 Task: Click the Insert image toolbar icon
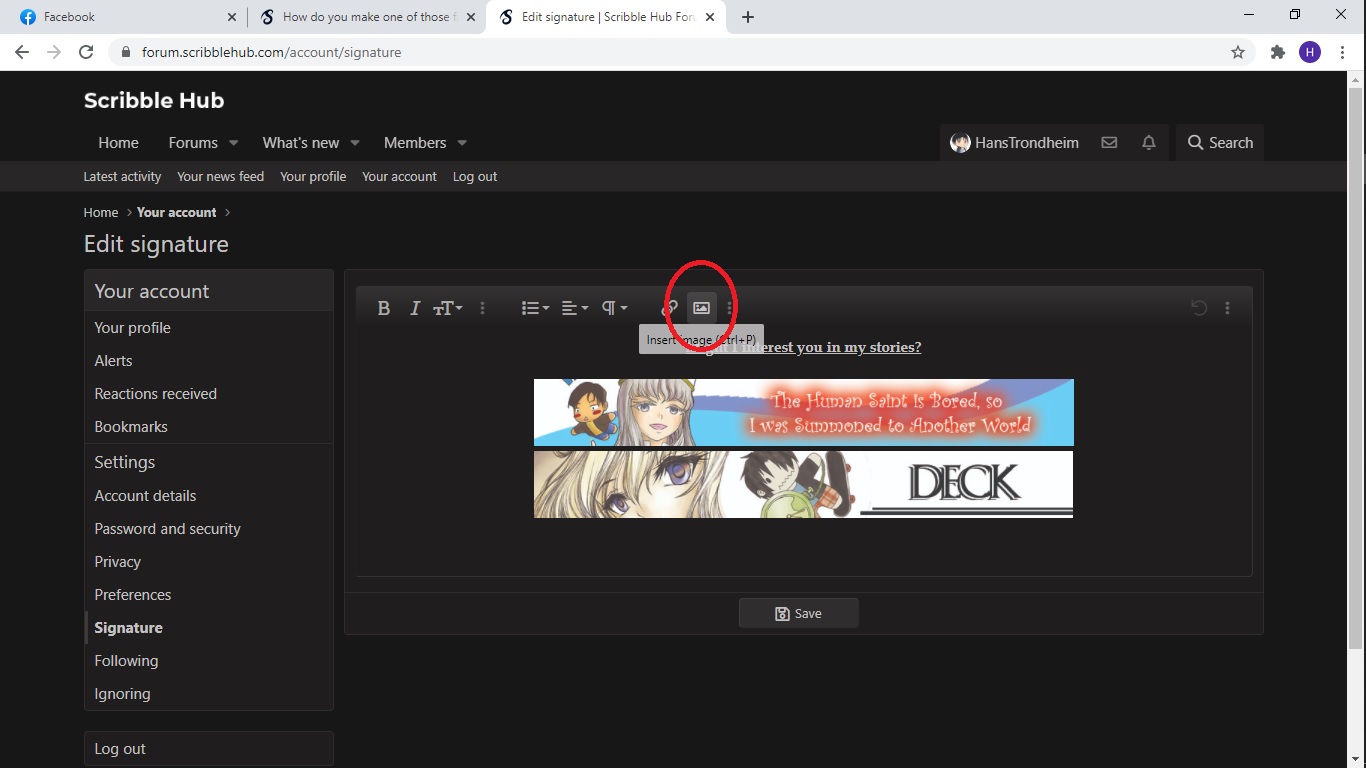(x=700, y=307)
